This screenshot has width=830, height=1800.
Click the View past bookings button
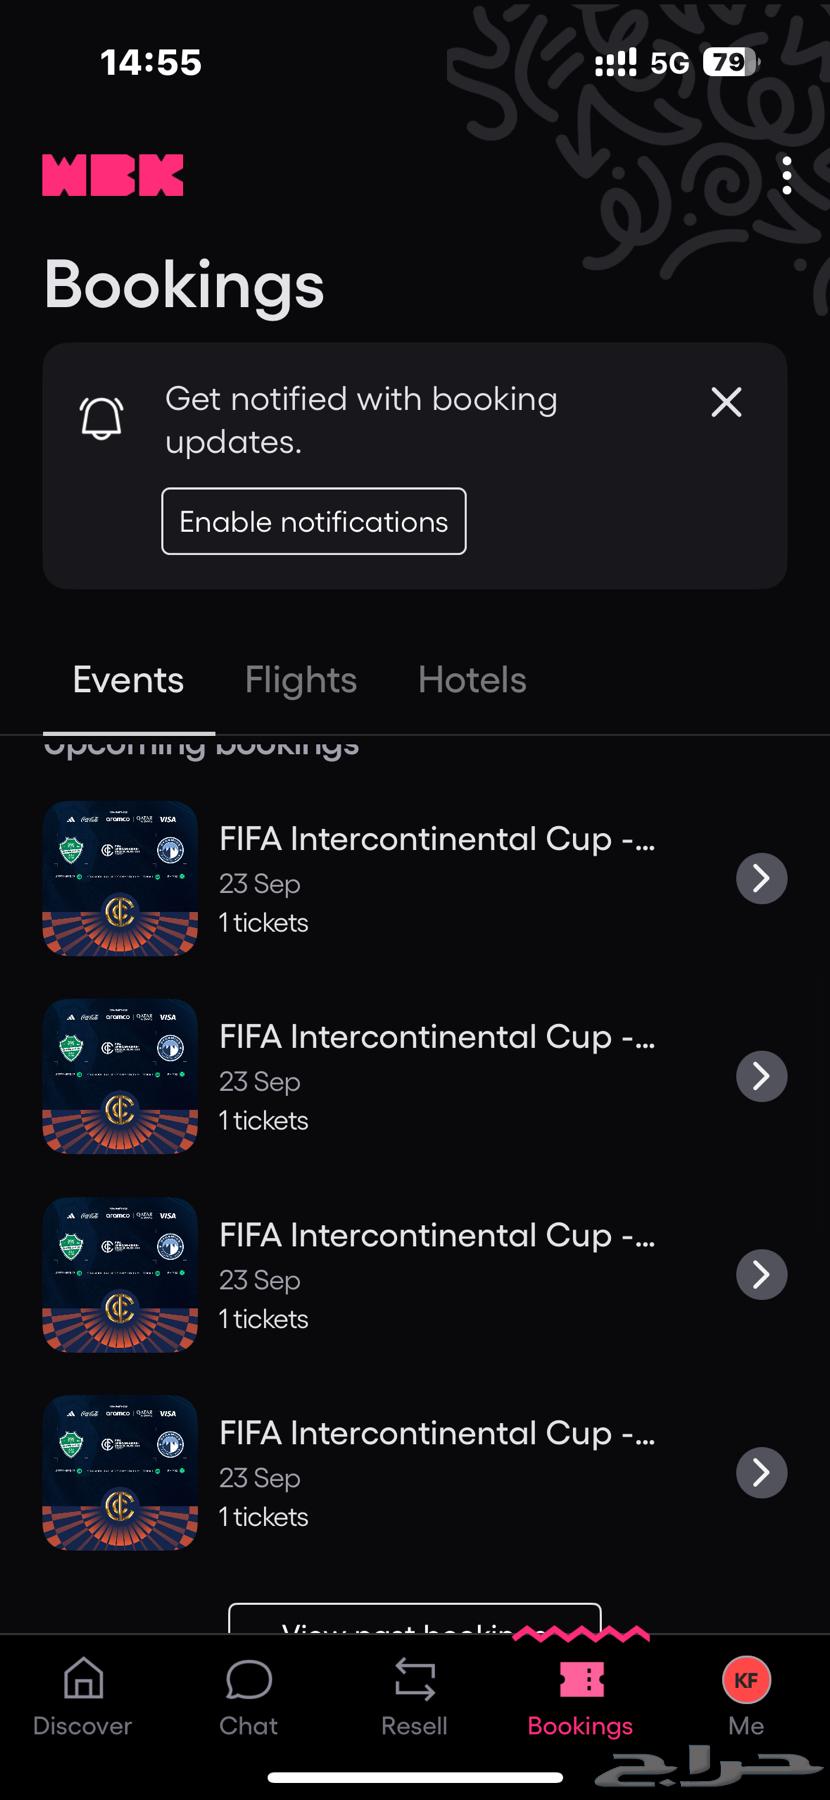[x=414, y=1621]
